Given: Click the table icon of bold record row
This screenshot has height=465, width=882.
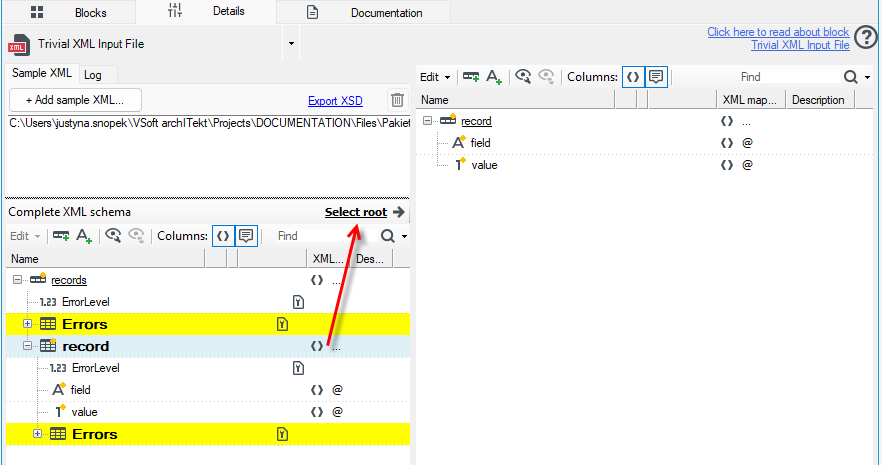Looking at the screenshot, I should tap(48, 345).
